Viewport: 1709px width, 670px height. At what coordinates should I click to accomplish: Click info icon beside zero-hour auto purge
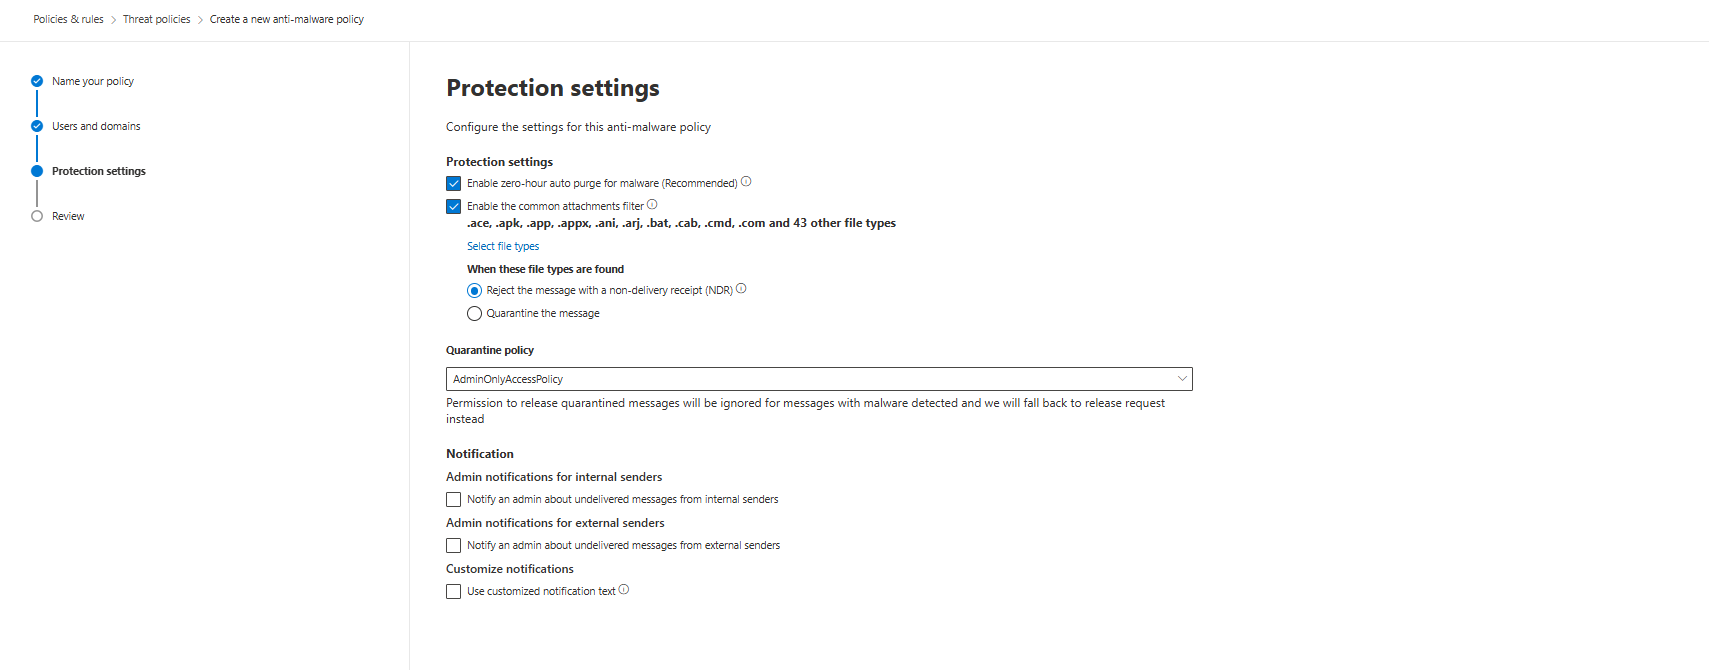(x=746, y=182)
